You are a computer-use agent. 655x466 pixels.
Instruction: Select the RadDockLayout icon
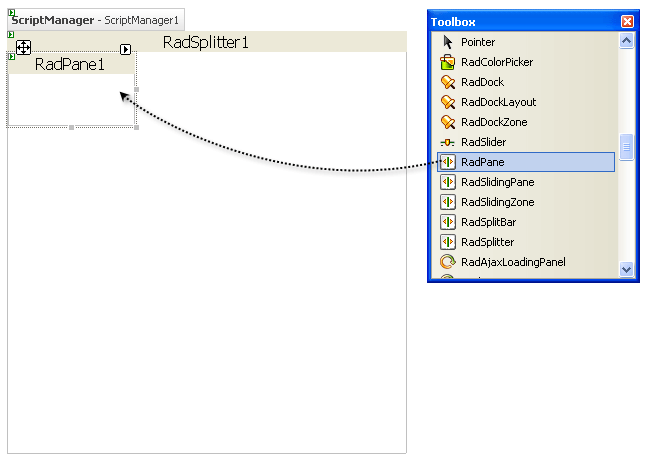pos(449,102)
